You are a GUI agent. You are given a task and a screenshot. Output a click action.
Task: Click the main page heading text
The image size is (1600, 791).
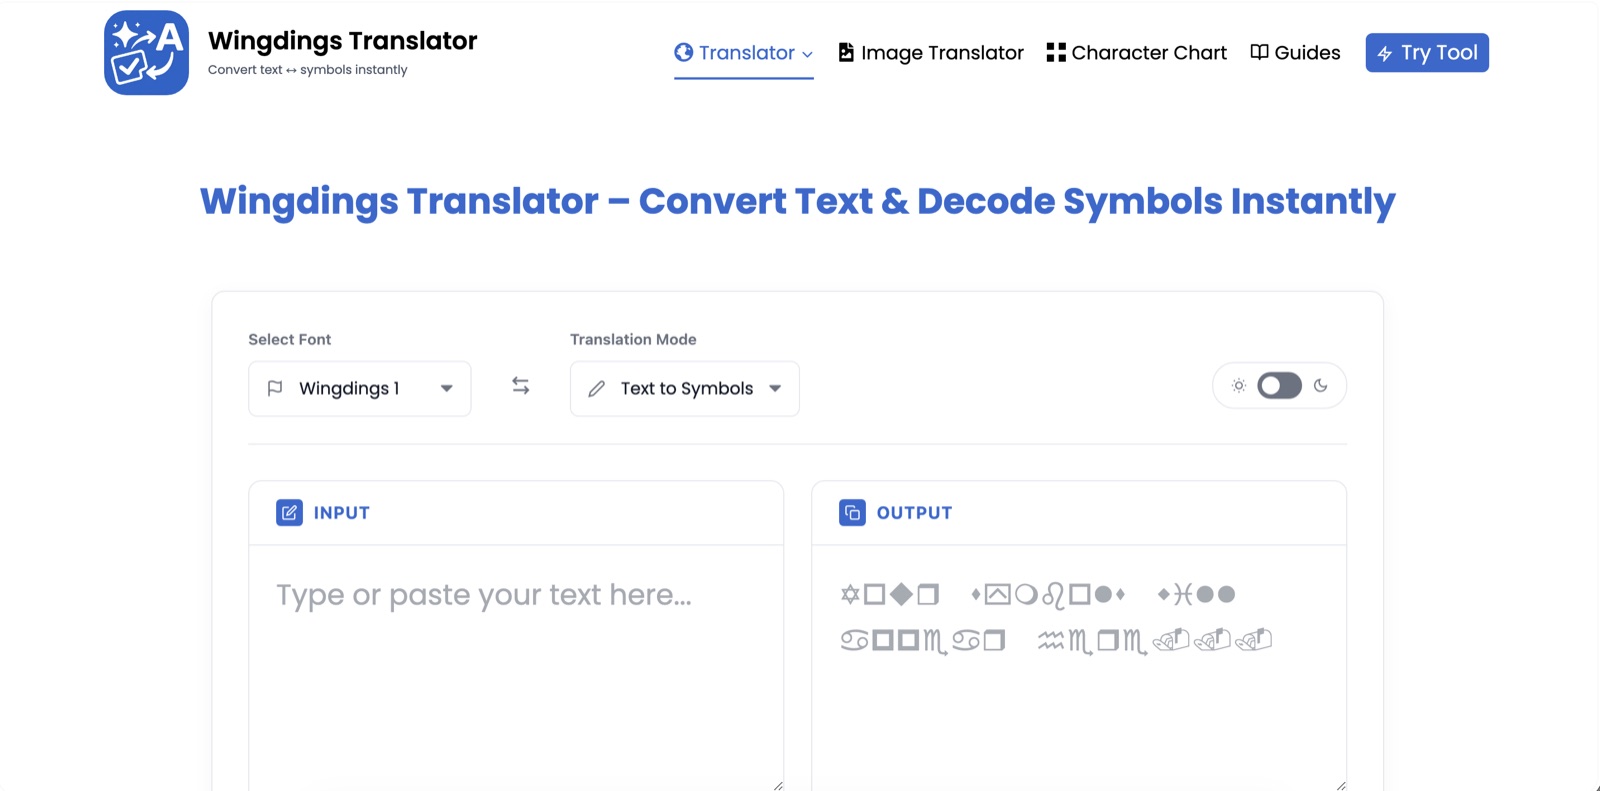click(x=798, y=202)
